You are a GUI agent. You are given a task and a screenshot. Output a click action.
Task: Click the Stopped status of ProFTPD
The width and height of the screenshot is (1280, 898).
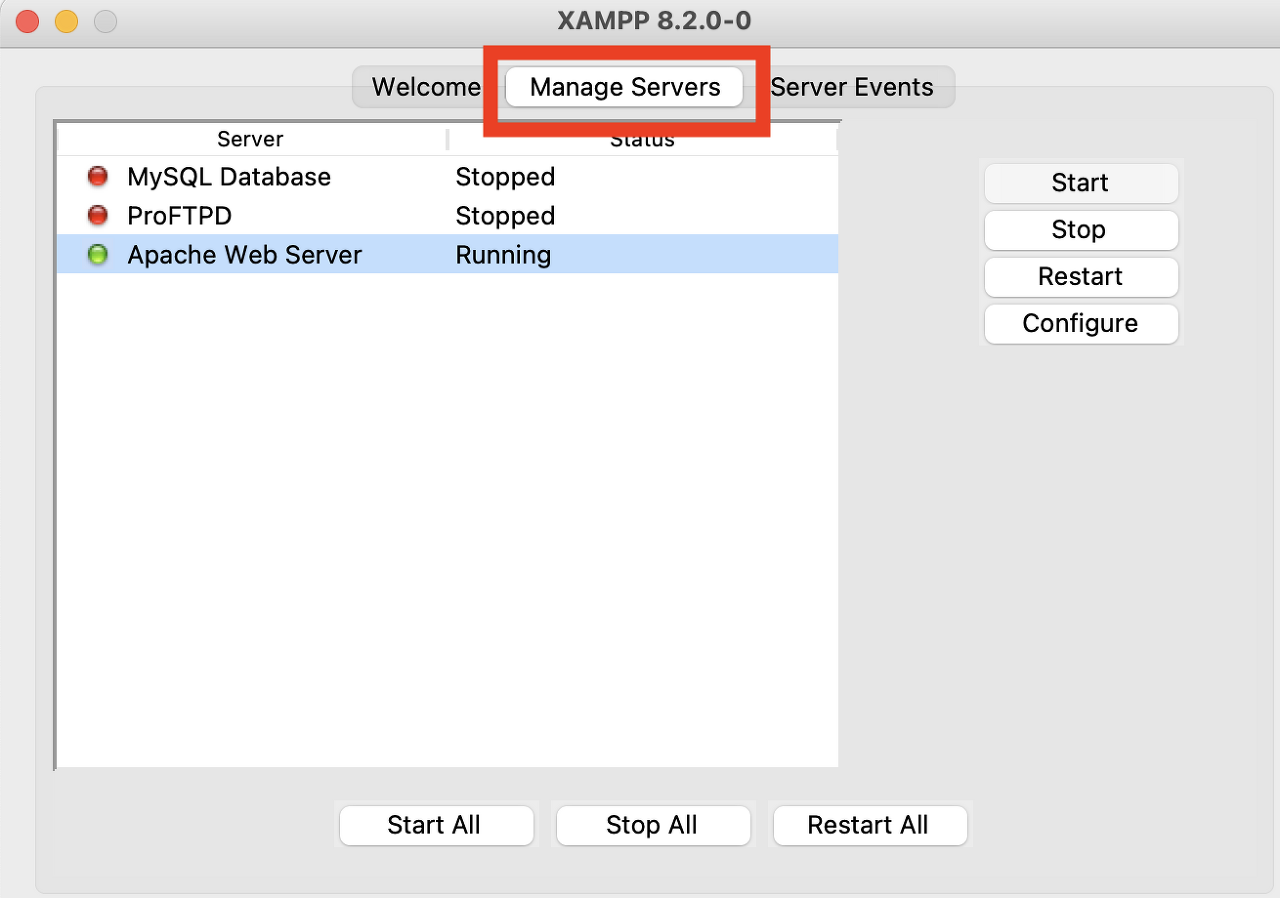point(505,216)
